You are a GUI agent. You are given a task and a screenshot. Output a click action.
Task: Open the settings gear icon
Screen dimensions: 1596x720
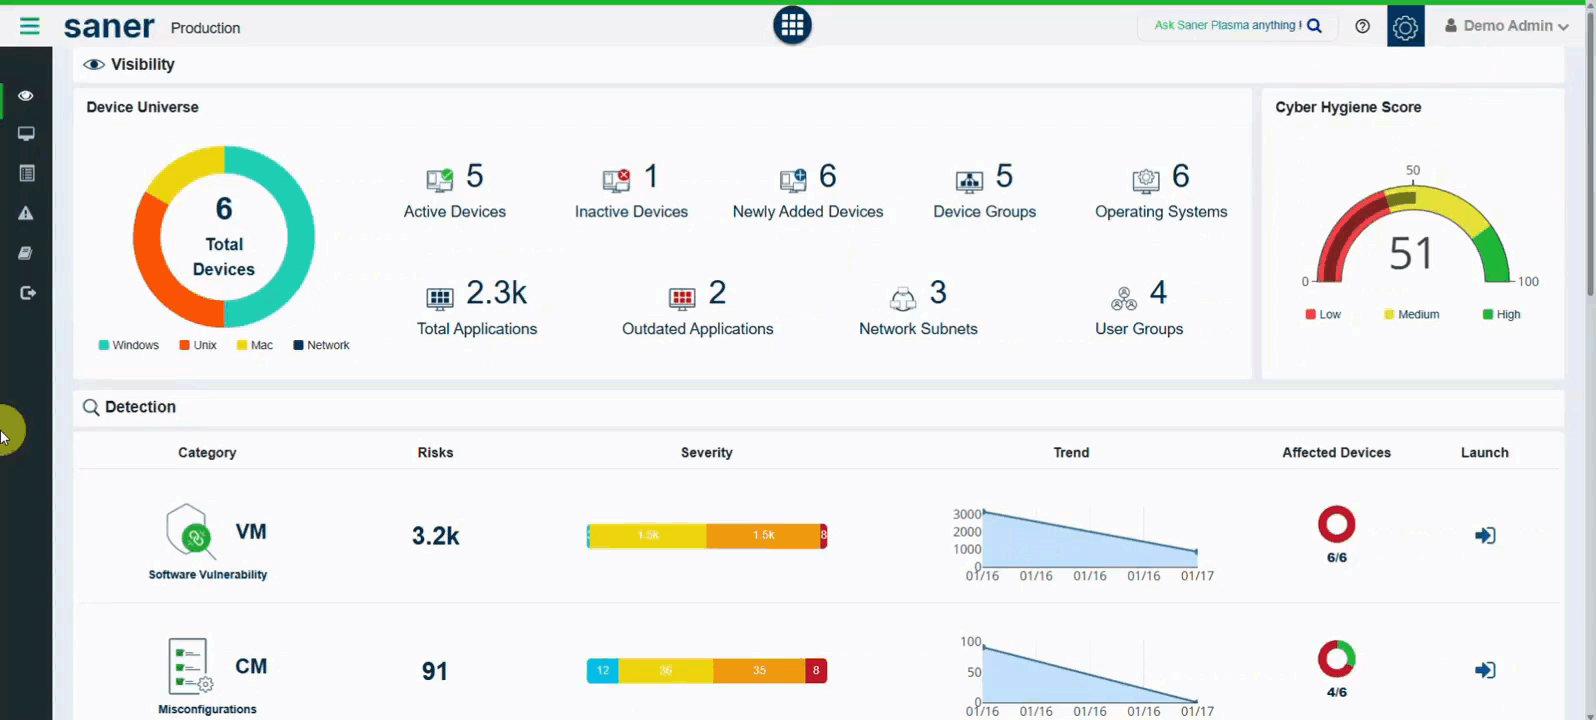1405,27
